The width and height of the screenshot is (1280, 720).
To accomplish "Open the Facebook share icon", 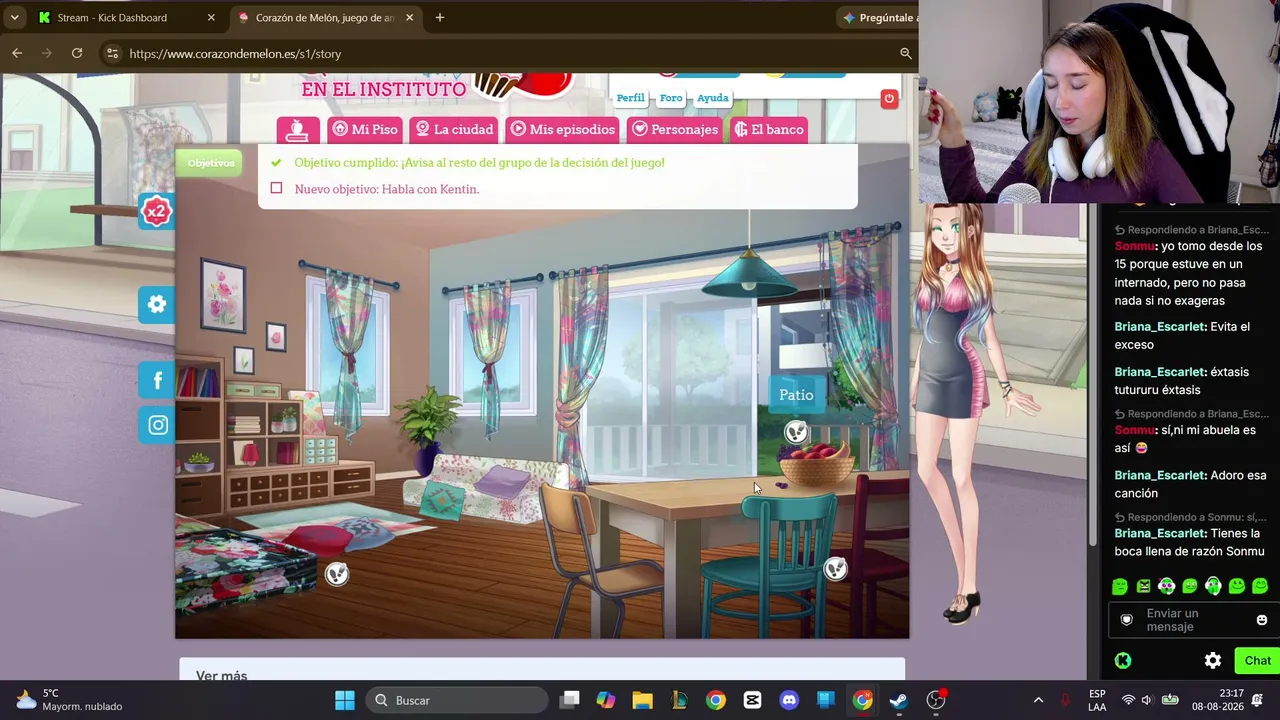I will 157,380.
